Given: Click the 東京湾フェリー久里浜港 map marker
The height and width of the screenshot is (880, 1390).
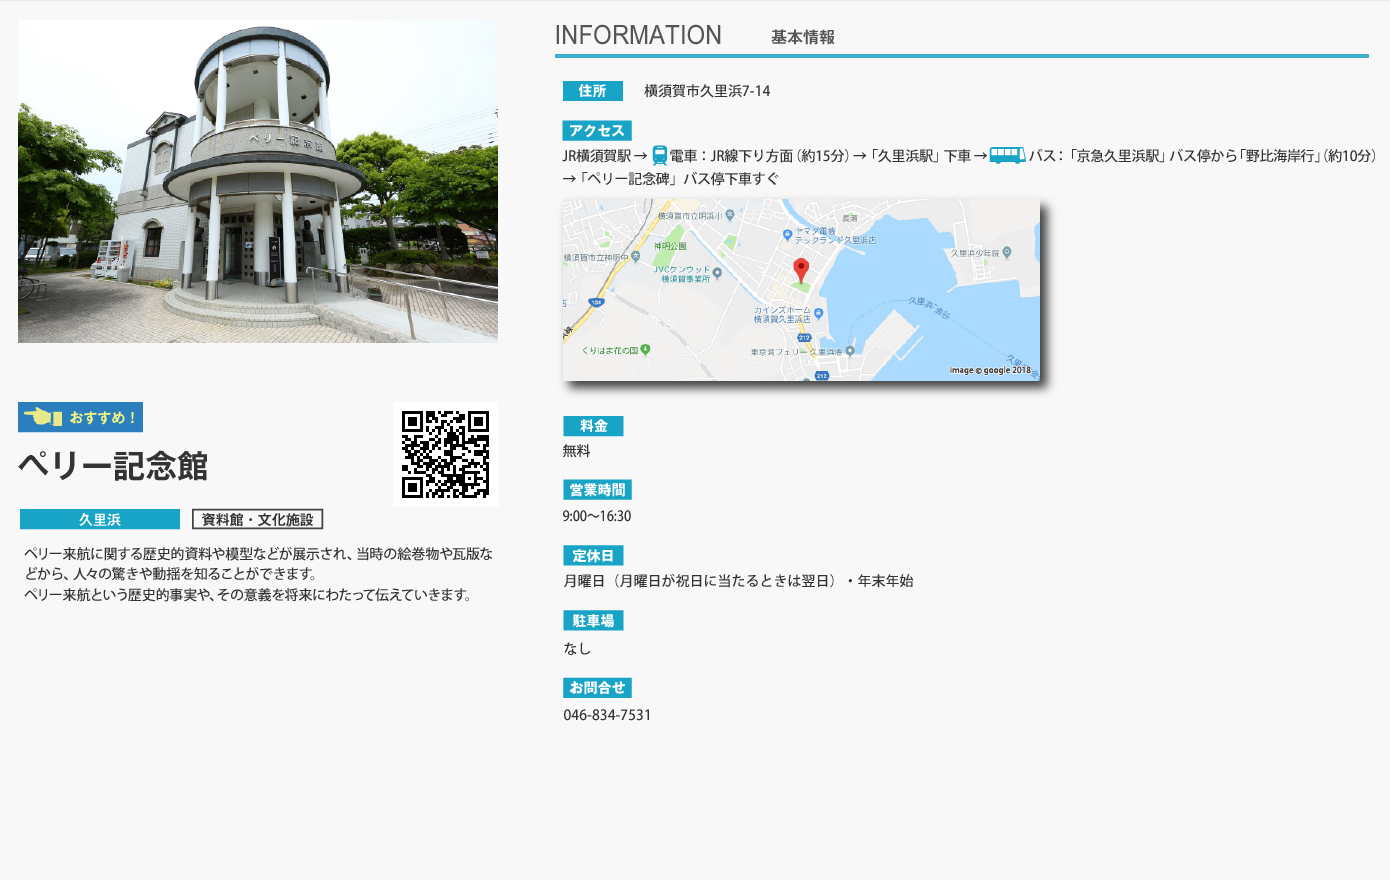Looking at the screenshot, I should point(850,351).
